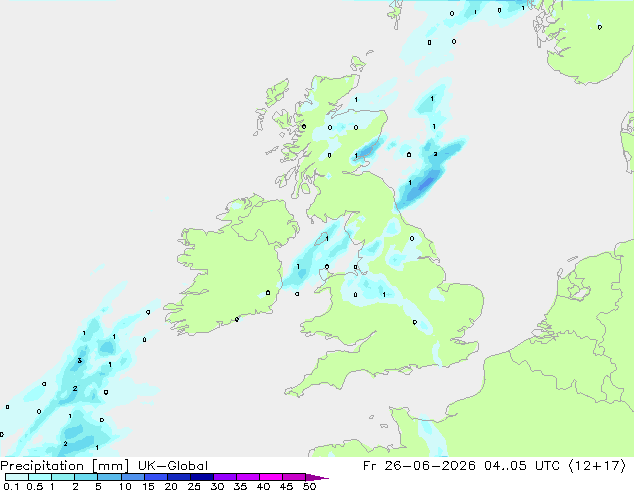This screenshot has width=634, height=490.
Task: Click the "Fr 26-06-2026" date text
Action: [419, 466]
